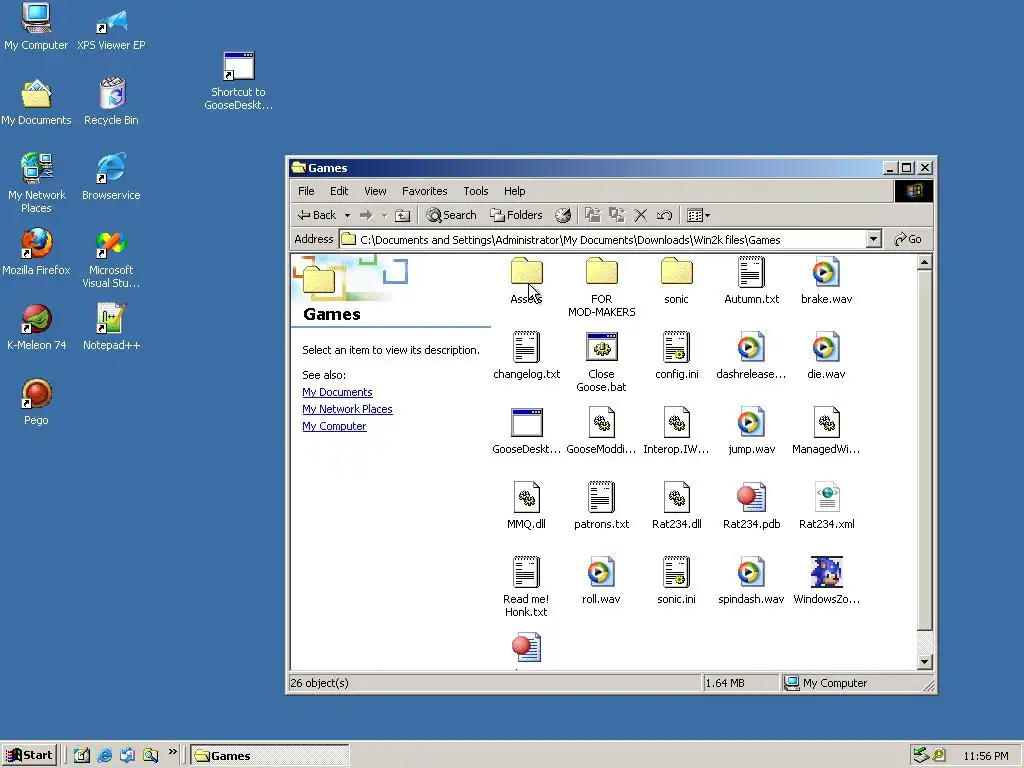
Task: Click the Up one level toolbar button
Action: [x=403, y=215]
